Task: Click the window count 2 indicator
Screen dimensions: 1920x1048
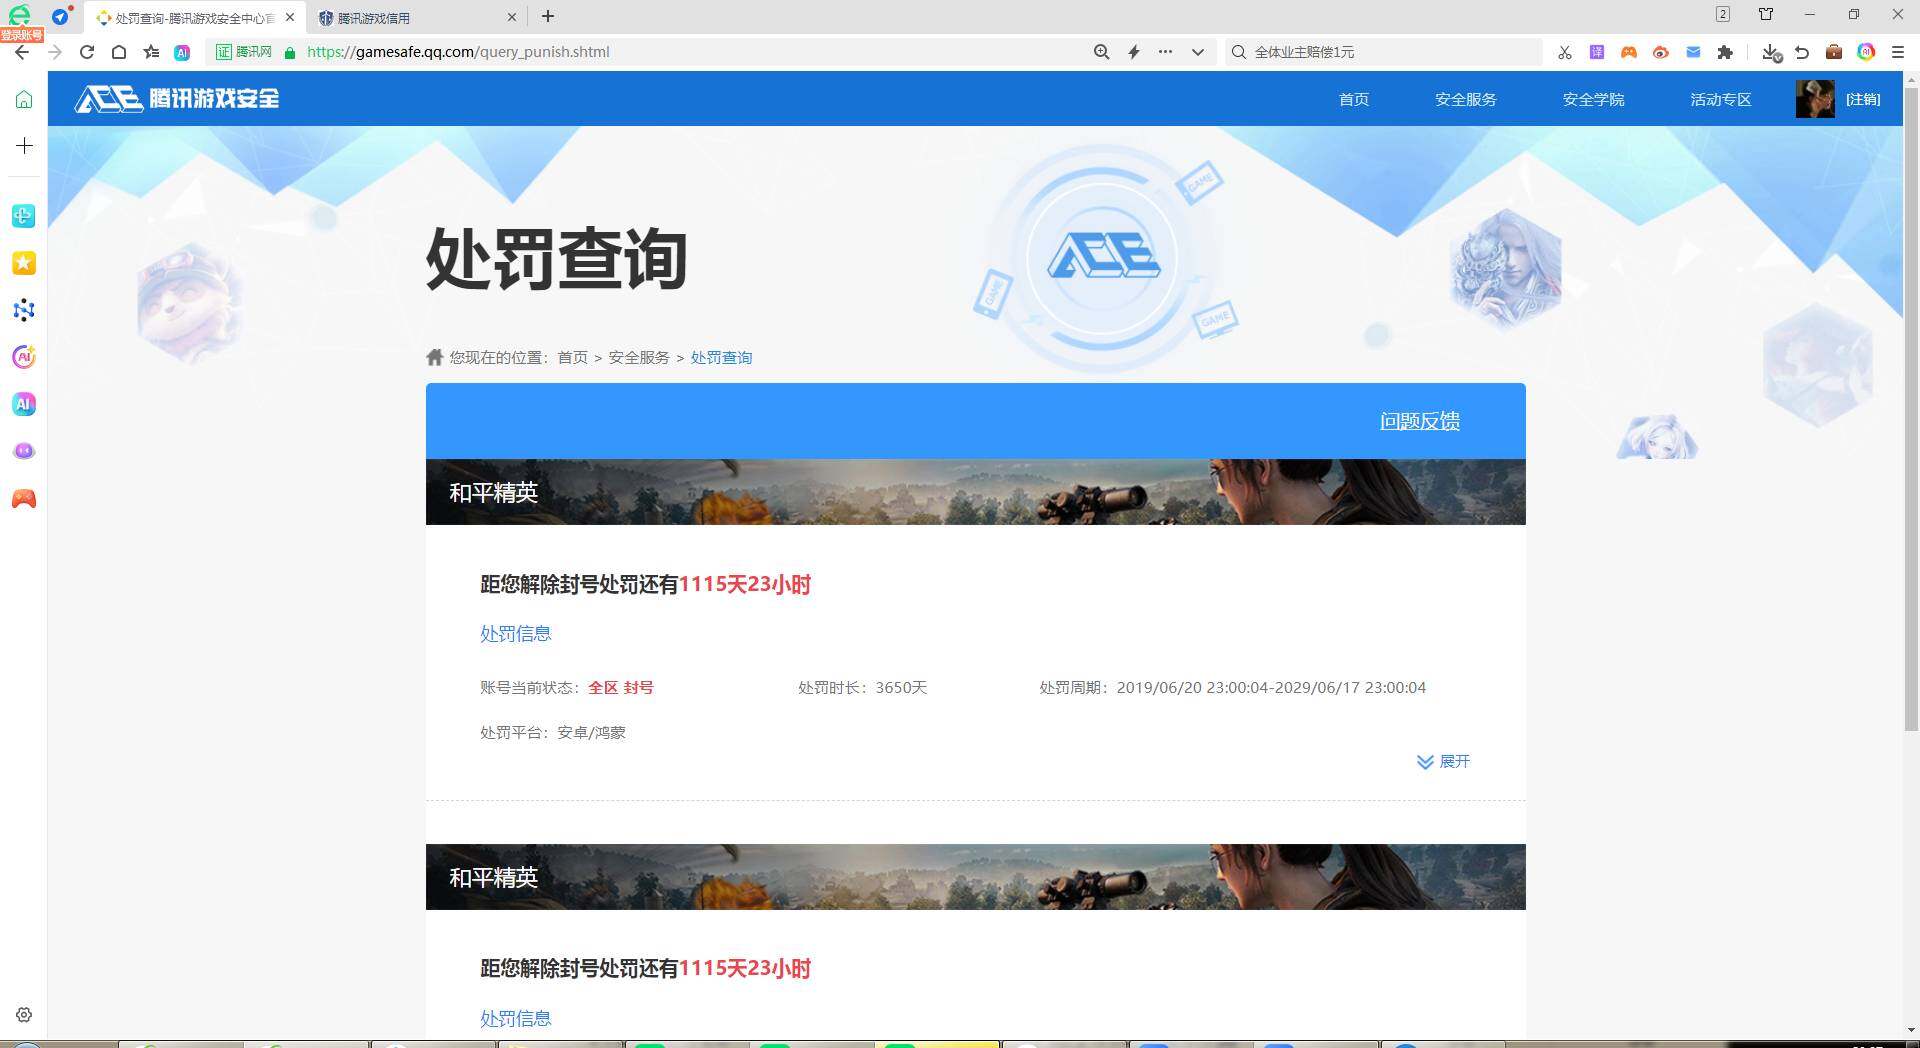Action: coord(1723,14)
